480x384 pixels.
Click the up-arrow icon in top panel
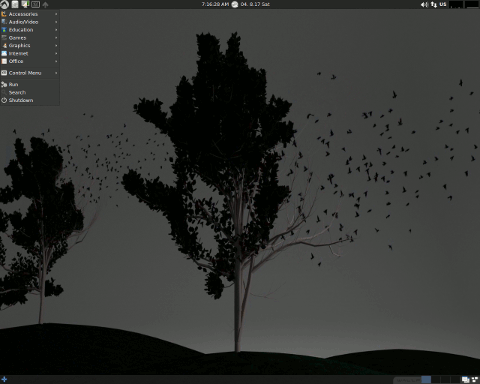click(x=45, y=5)
